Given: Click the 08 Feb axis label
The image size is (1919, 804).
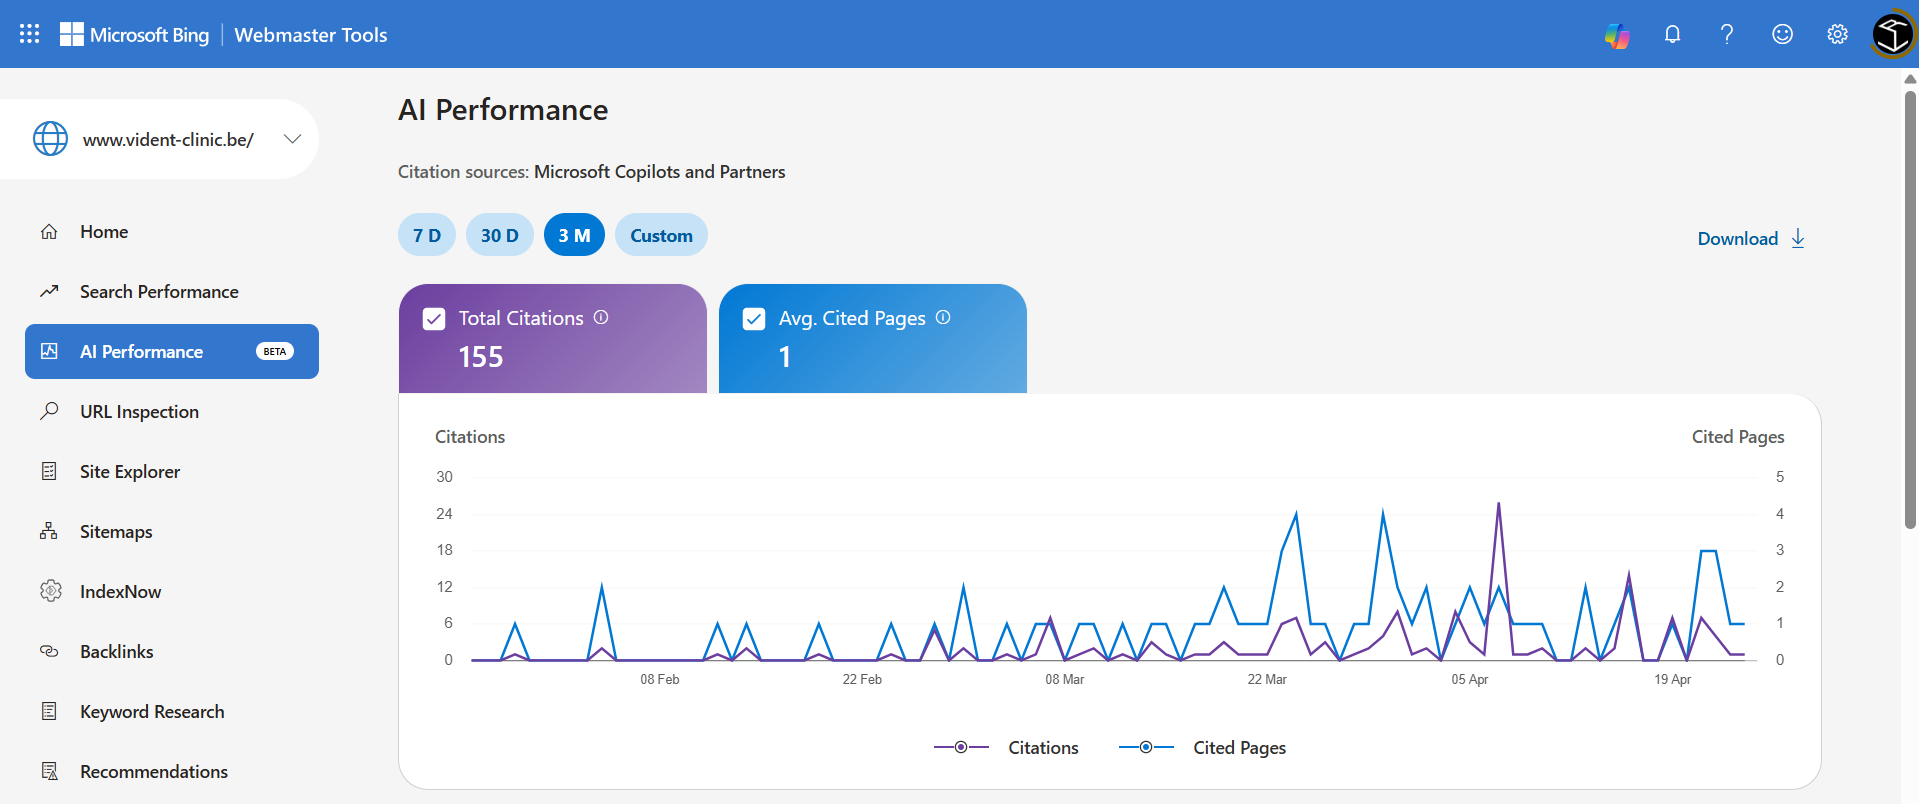Looking at the screenshot, I should coord(660,679).
